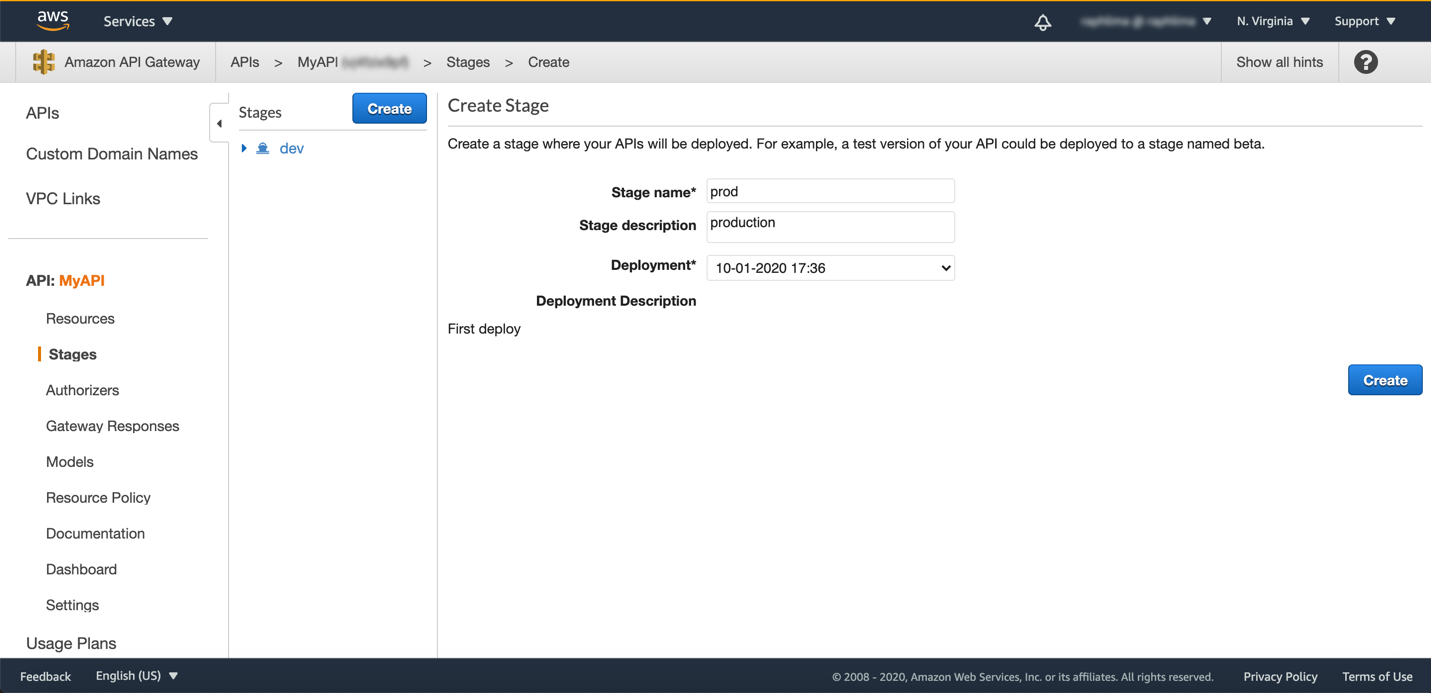This screenshot has height=693, width=1431.
Task: Open Resource Policy section
Action: pos(98,498)
